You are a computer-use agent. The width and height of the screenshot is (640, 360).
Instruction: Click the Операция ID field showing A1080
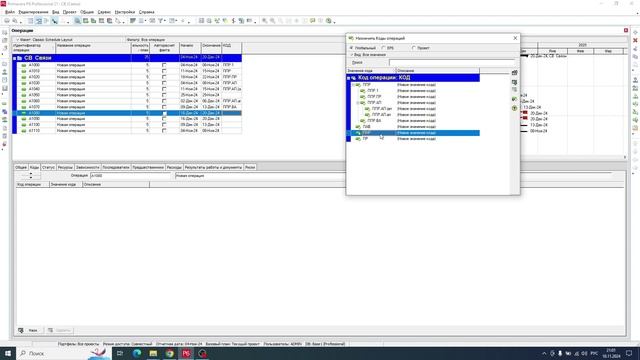[131, 176]
